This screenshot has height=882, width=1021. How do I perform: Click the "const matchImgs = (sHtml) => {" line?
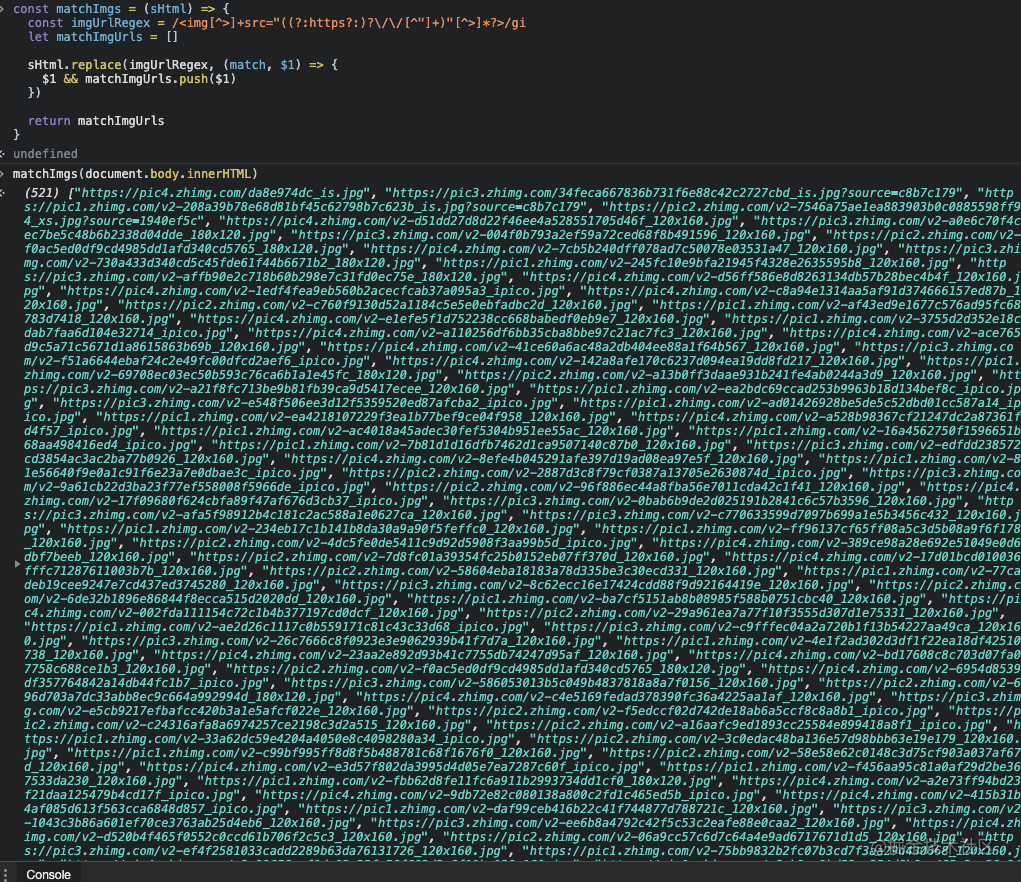[x=121, y=9]
